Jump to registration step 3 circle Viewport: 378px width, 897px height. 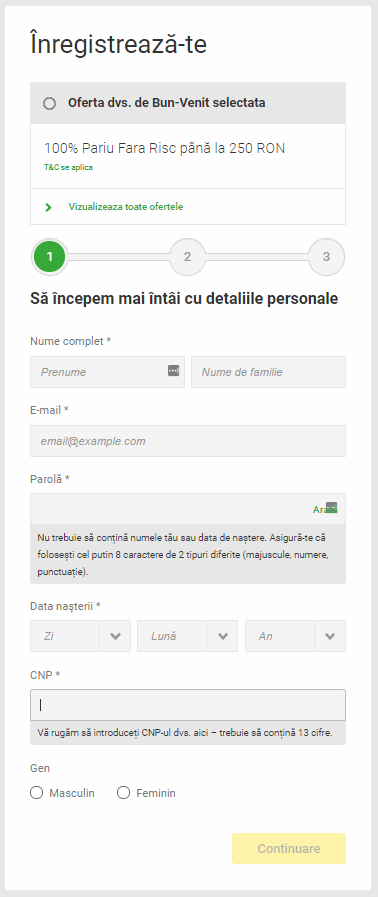pyautogui.click(x=326, y=257)
